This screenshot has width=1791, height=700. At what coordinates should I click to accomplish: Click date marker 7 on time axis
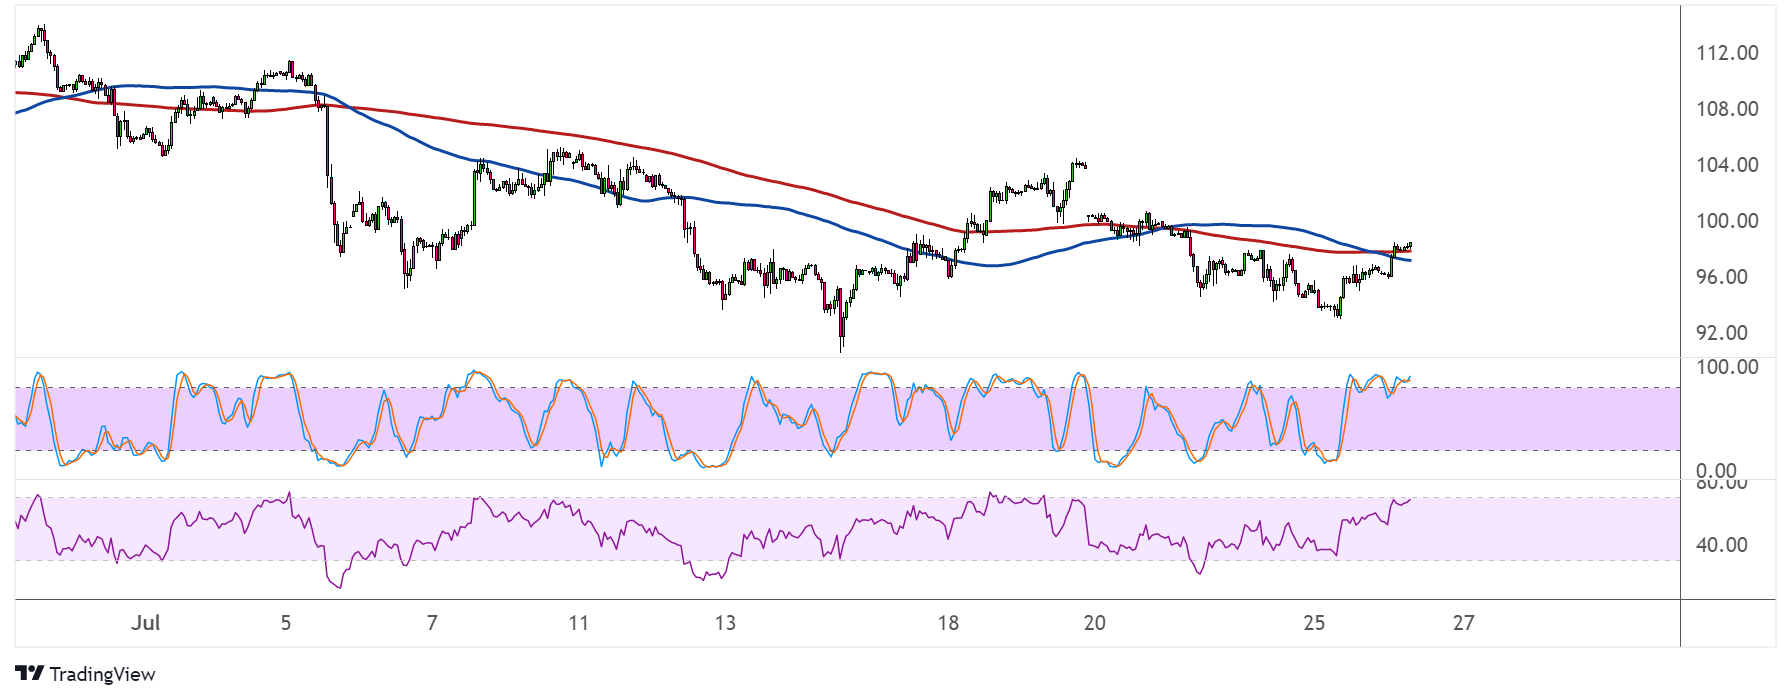(x=432, y=623)
